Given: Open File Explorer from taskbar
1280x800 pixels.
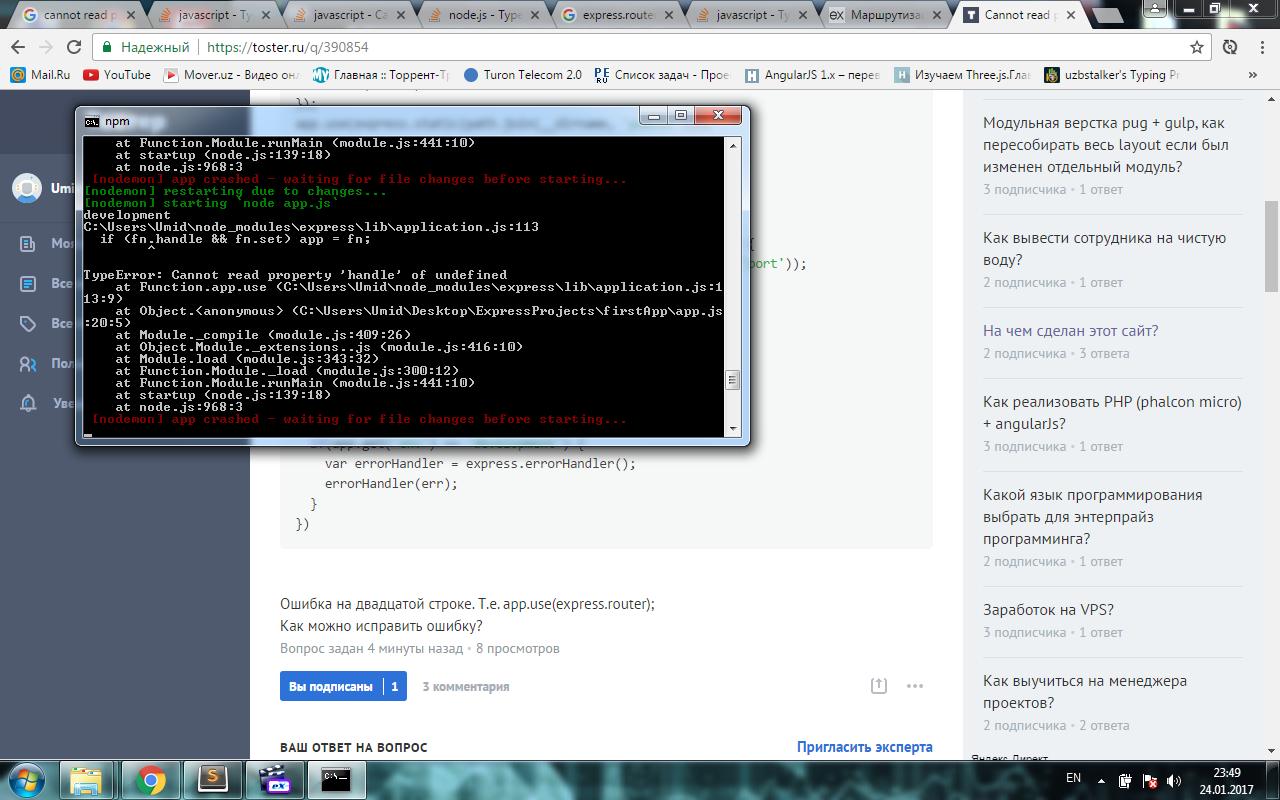Looking at the screenshot, I should click(87, 779).
